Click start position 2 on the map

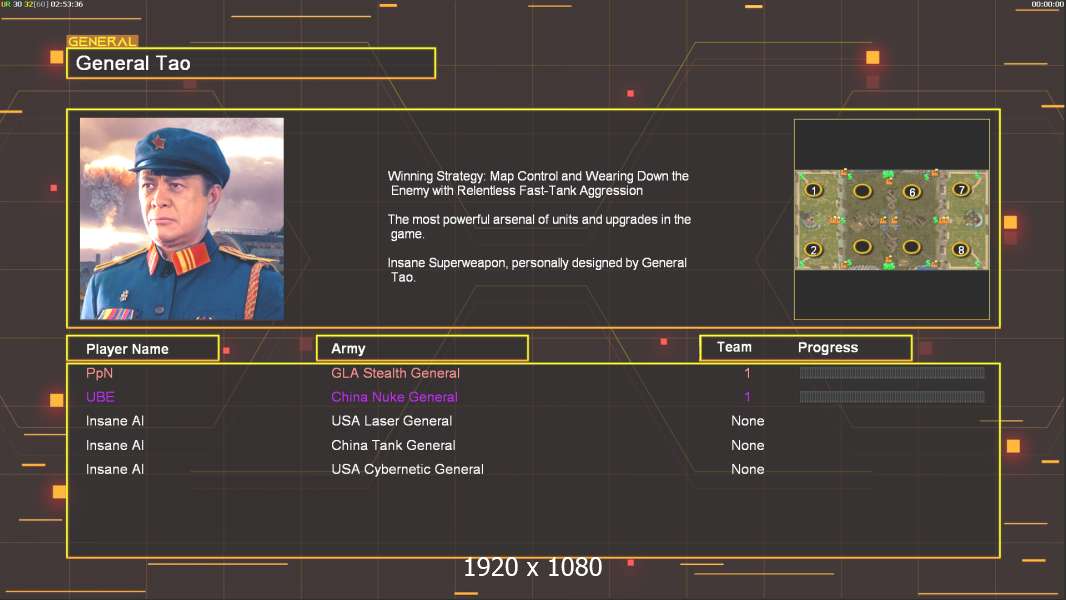pos(813,249)
